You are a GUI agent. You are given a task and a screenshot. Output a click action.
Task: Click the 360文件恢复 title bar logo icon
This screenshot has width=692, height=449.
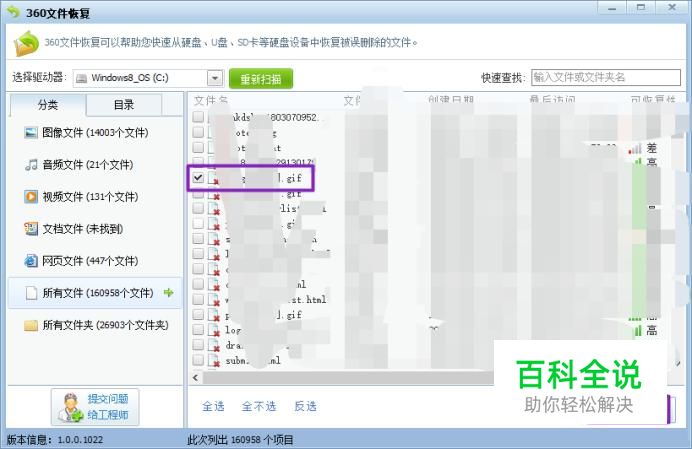[13, 12]
